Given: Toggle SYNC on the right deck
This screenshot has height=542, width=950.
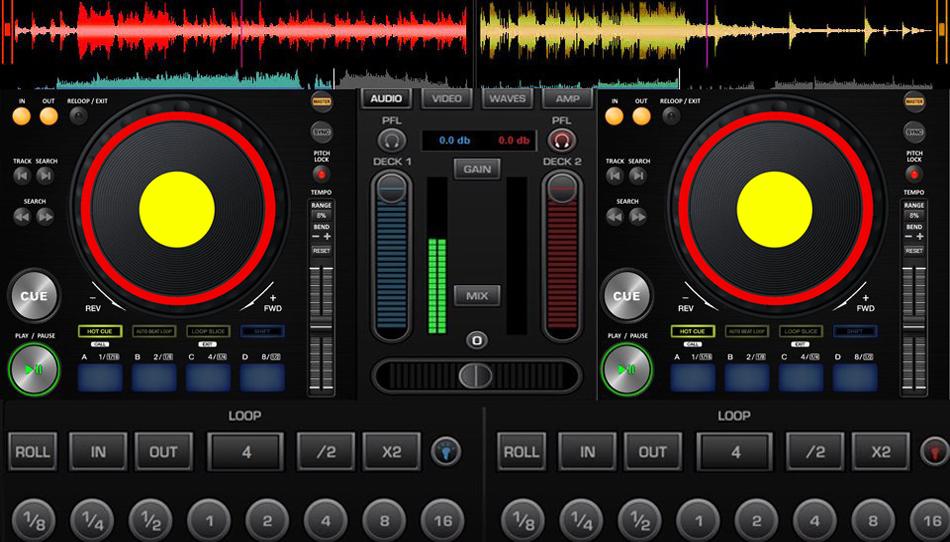Looking at the screenshot, I should pos(914,131).
